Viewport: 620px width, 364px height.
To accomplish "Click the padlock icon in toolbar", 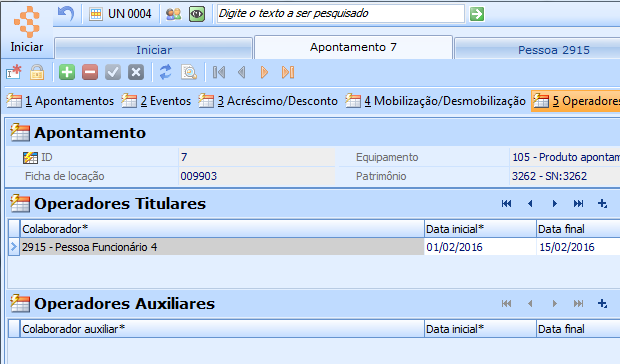I will [x=37, y=72].
